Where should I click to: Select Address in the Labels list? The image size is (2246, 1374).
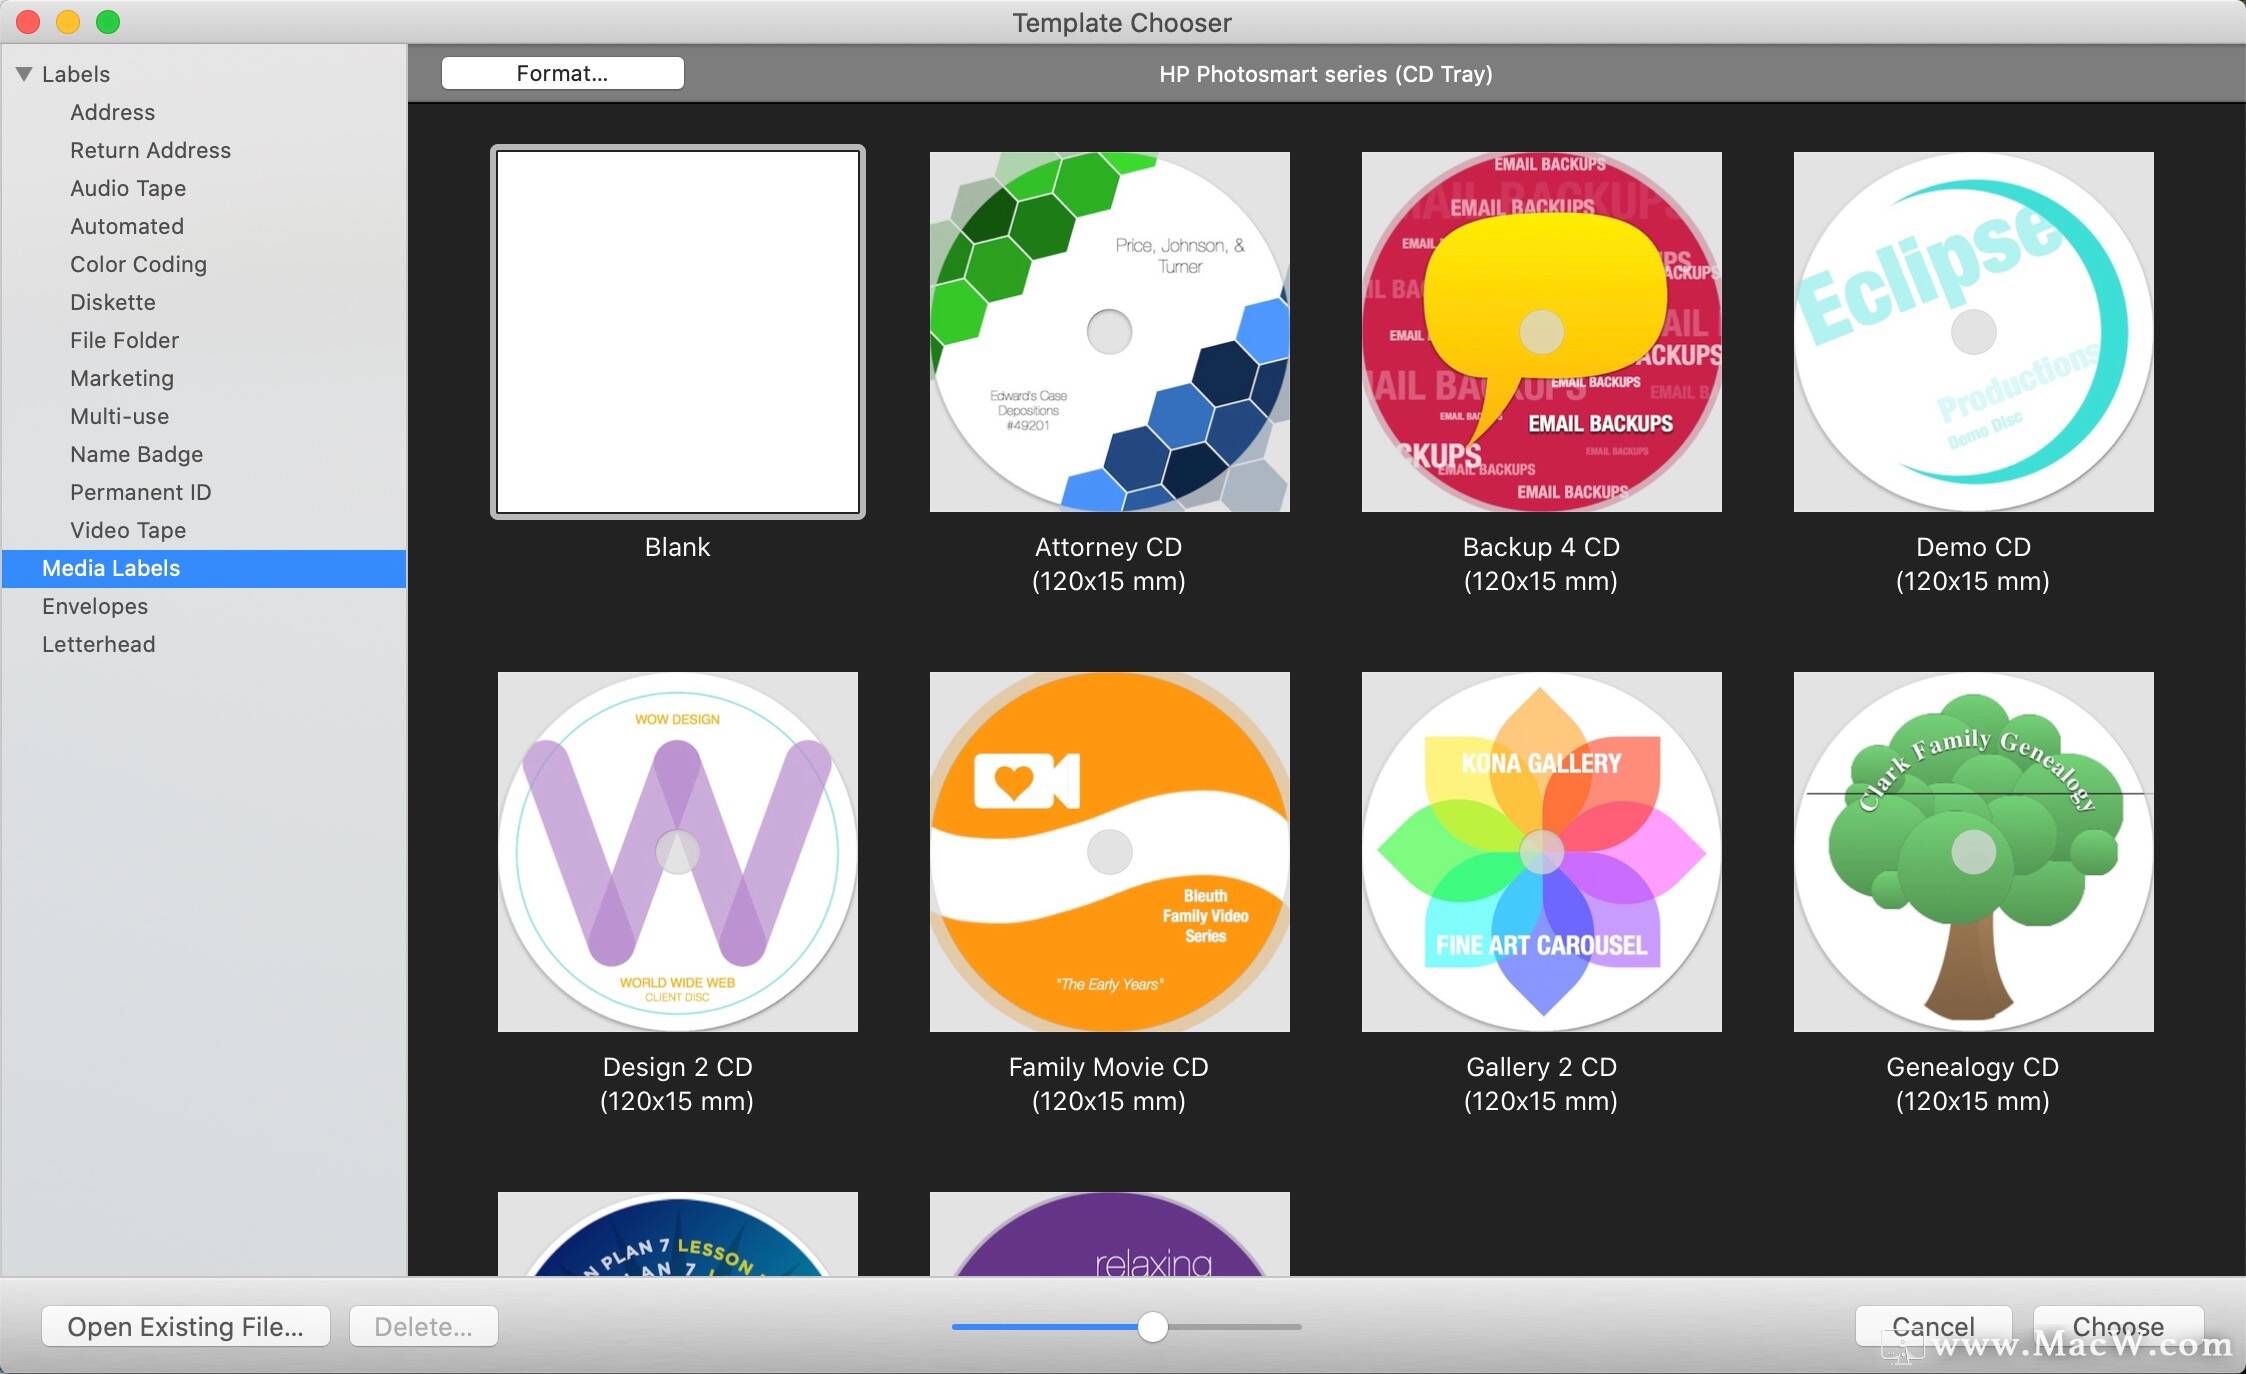112,112
